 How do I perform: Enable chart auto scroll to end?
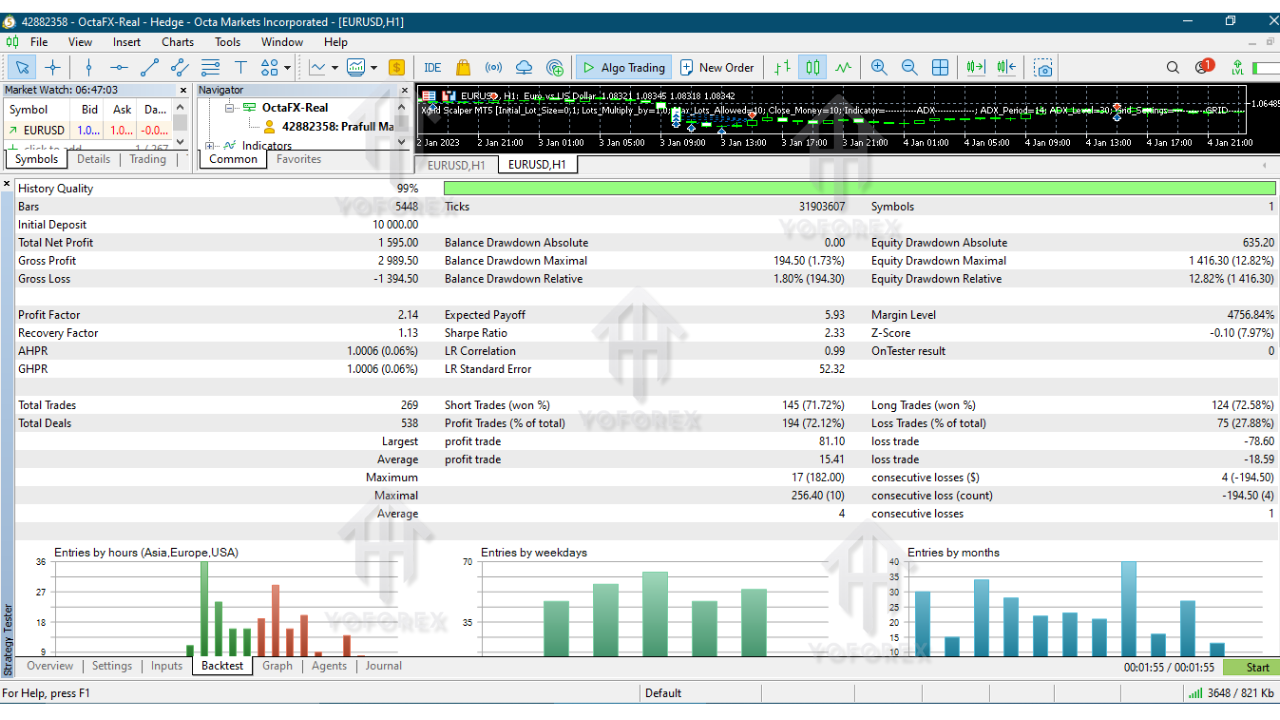point(974,67)
